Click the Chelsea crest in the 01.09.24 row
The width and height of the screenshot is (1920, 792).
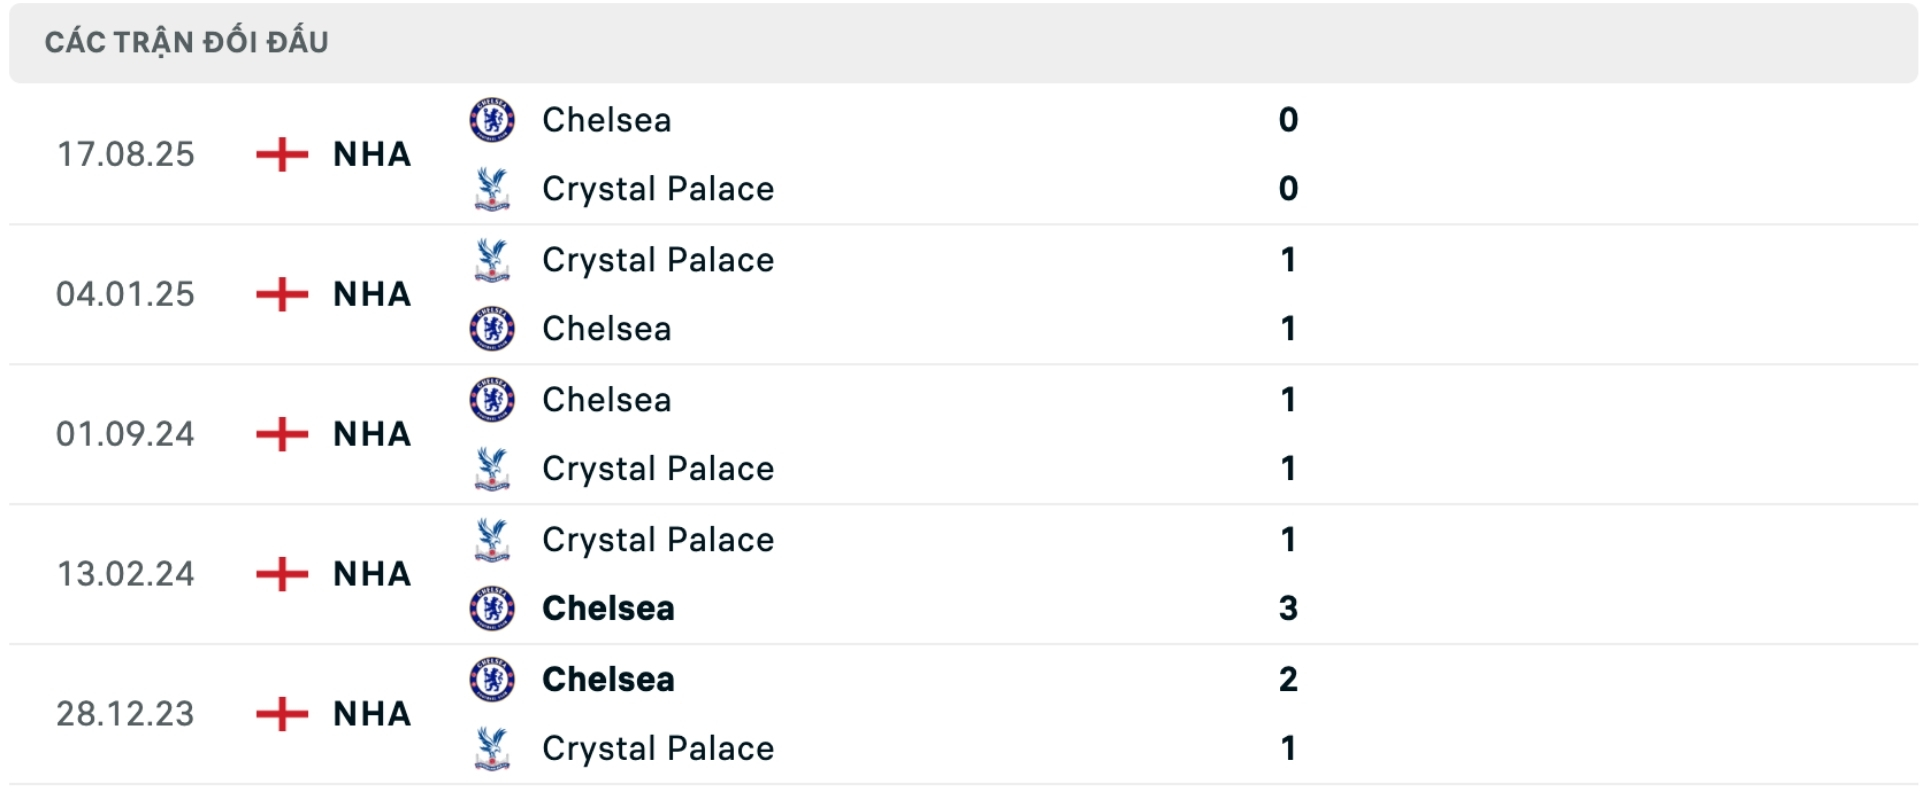pyautogui.click(x=490, y=399)
